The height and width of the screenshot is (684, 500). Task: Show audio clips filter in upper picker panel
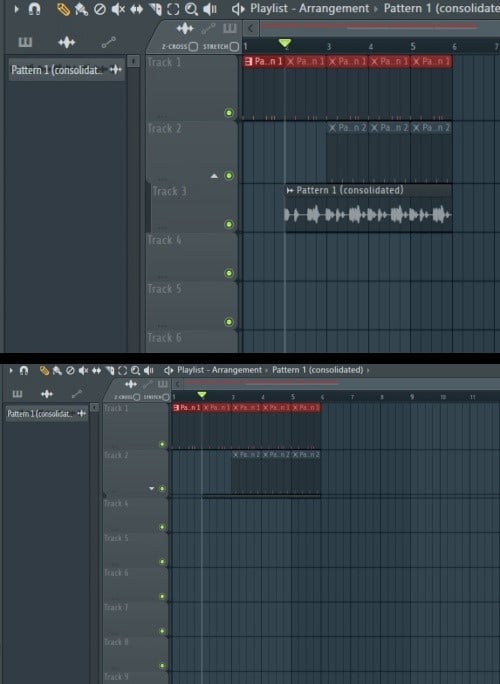click(x=66, y=42)
